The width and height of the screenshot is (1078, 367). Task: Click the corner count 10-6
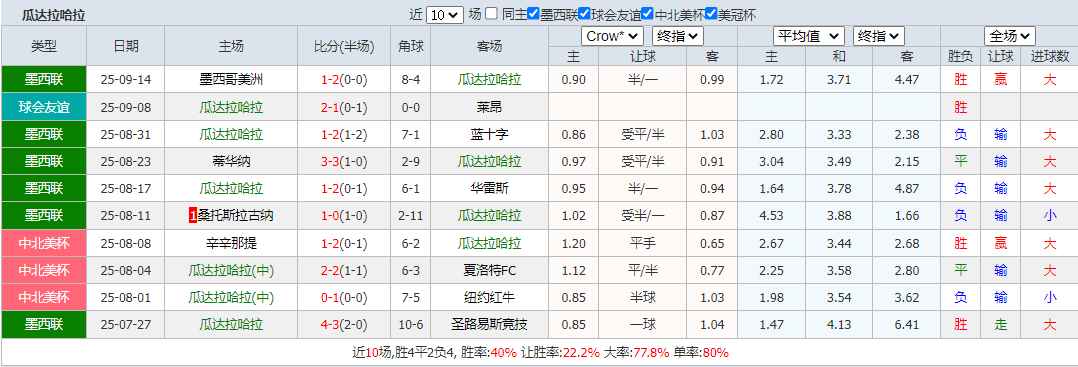pos(410,324)
